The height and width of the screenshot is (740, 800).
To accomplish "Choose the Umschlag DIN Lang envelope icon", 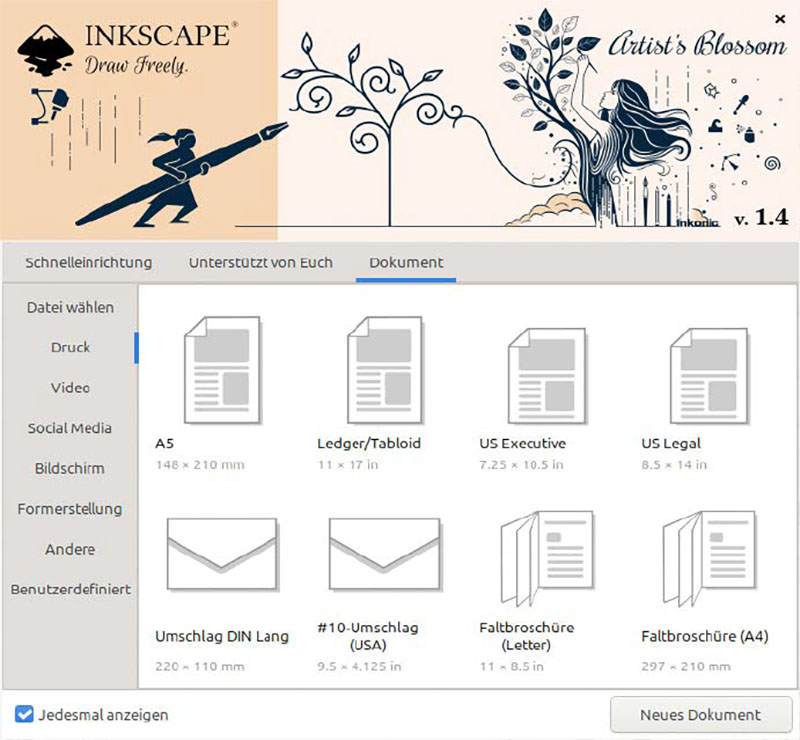I will [222, 554].
